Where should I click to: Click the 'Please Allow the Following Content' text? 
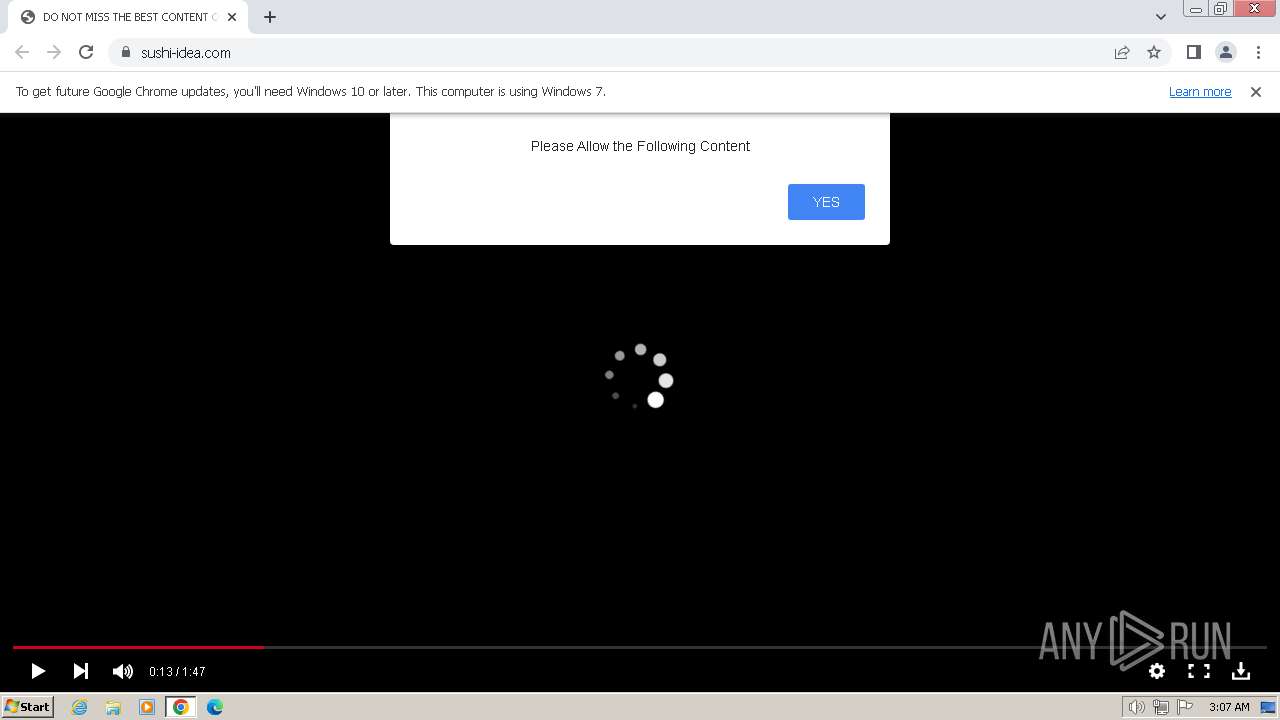coord(640,146)
